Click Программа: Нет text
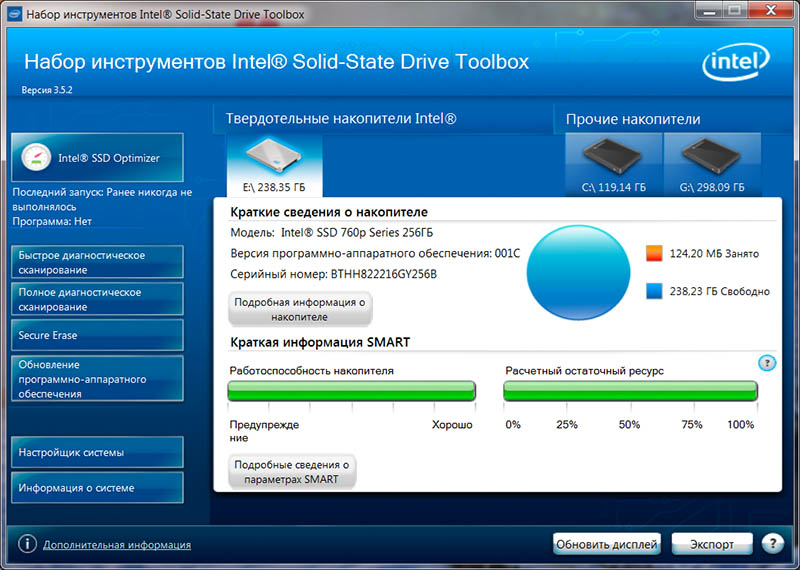Viewport: 800px width, 570px height. point(52,221)
